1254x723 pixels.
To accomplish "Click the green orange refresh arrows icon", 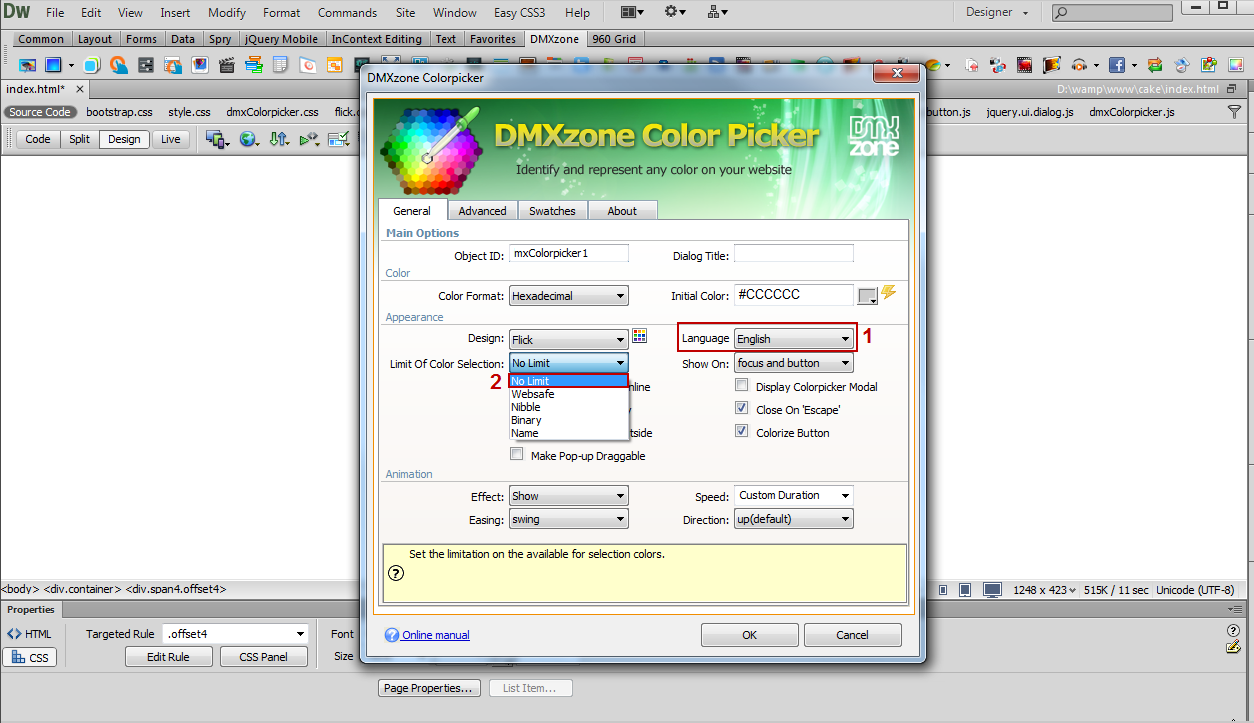I will [1155, 65].
